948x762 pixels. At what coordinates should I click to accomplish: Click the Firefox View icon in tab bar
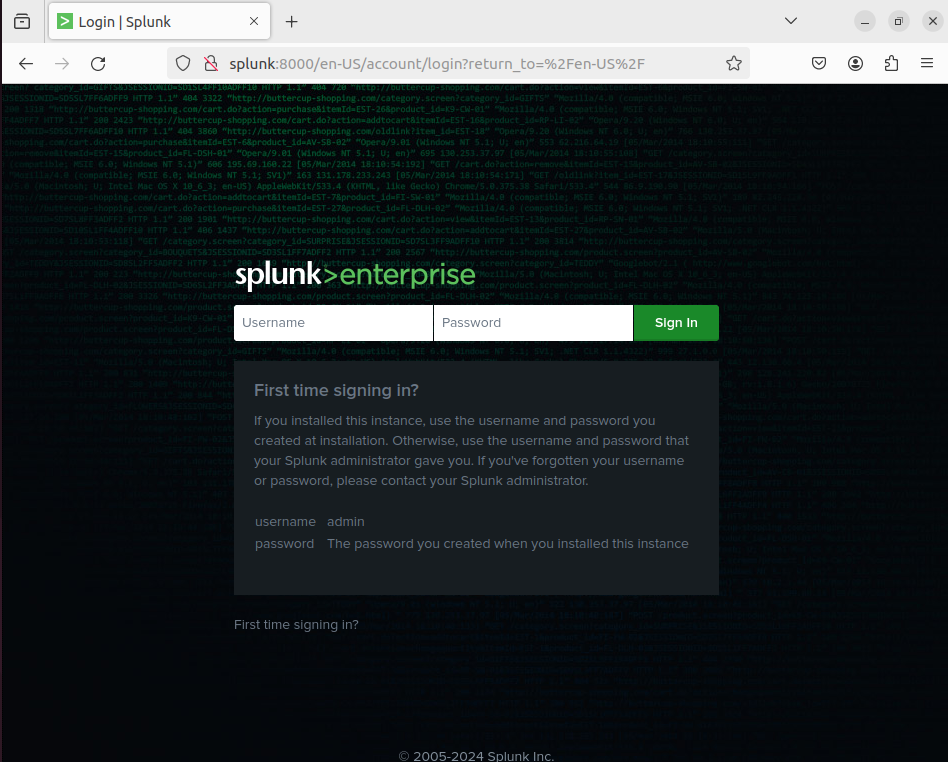(22, 21)
